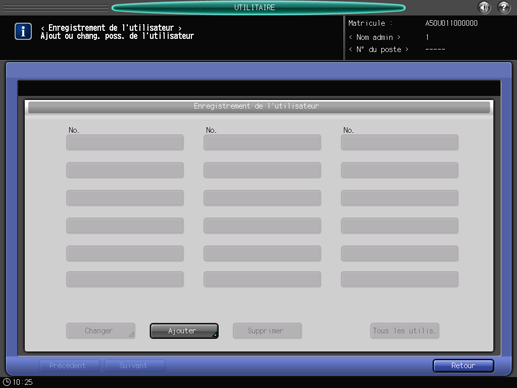
Task: Select the UTILITAIRE title bar
Action: tap(258, 8)
